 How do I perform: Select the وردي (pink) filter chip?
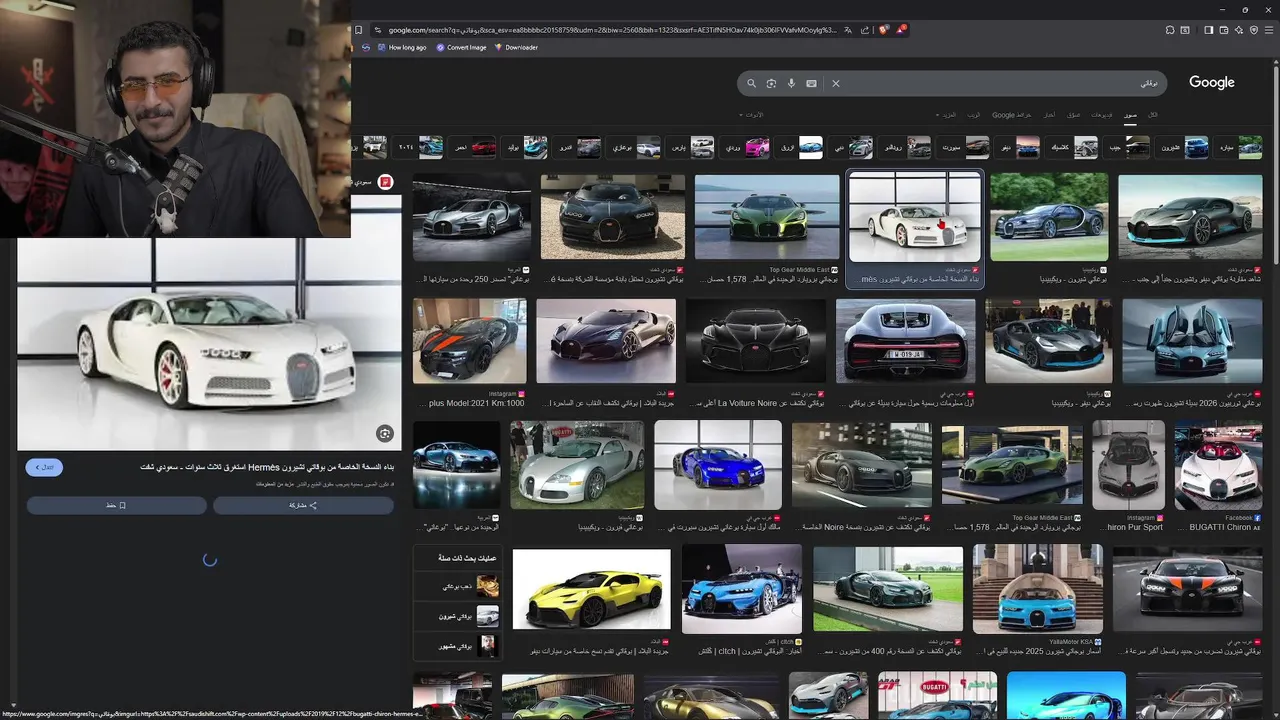pos(745,147)
